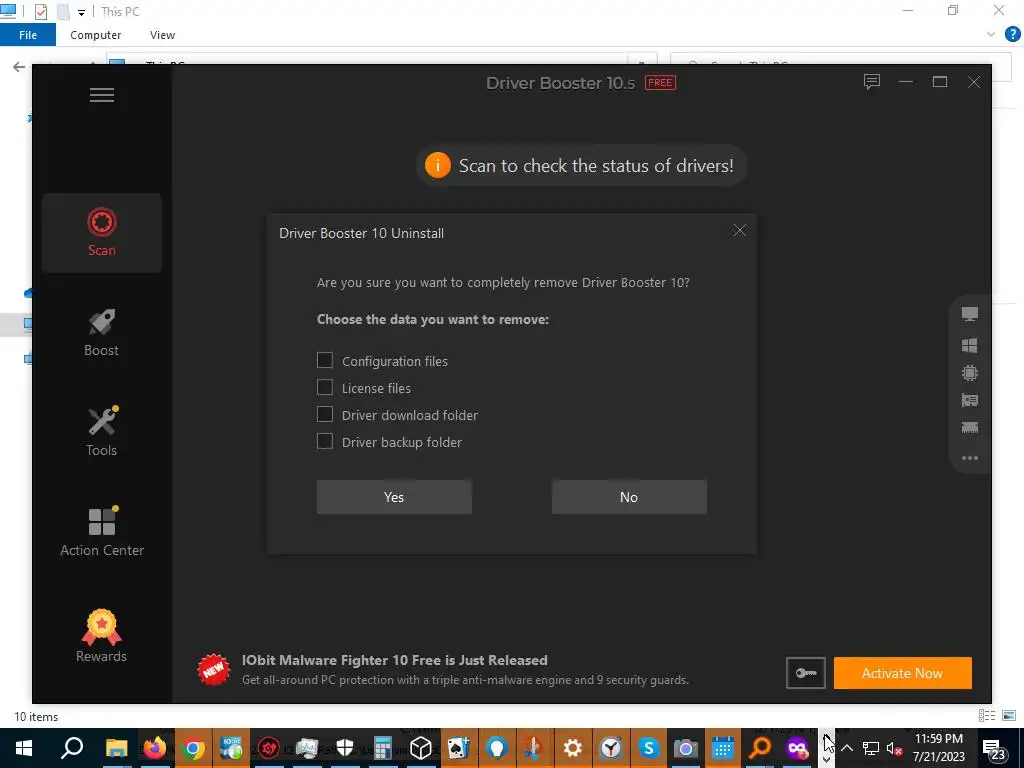Click the CPU chip icon in right panel
Viewport: 1024px width, 768px height.
pos(970,374)
